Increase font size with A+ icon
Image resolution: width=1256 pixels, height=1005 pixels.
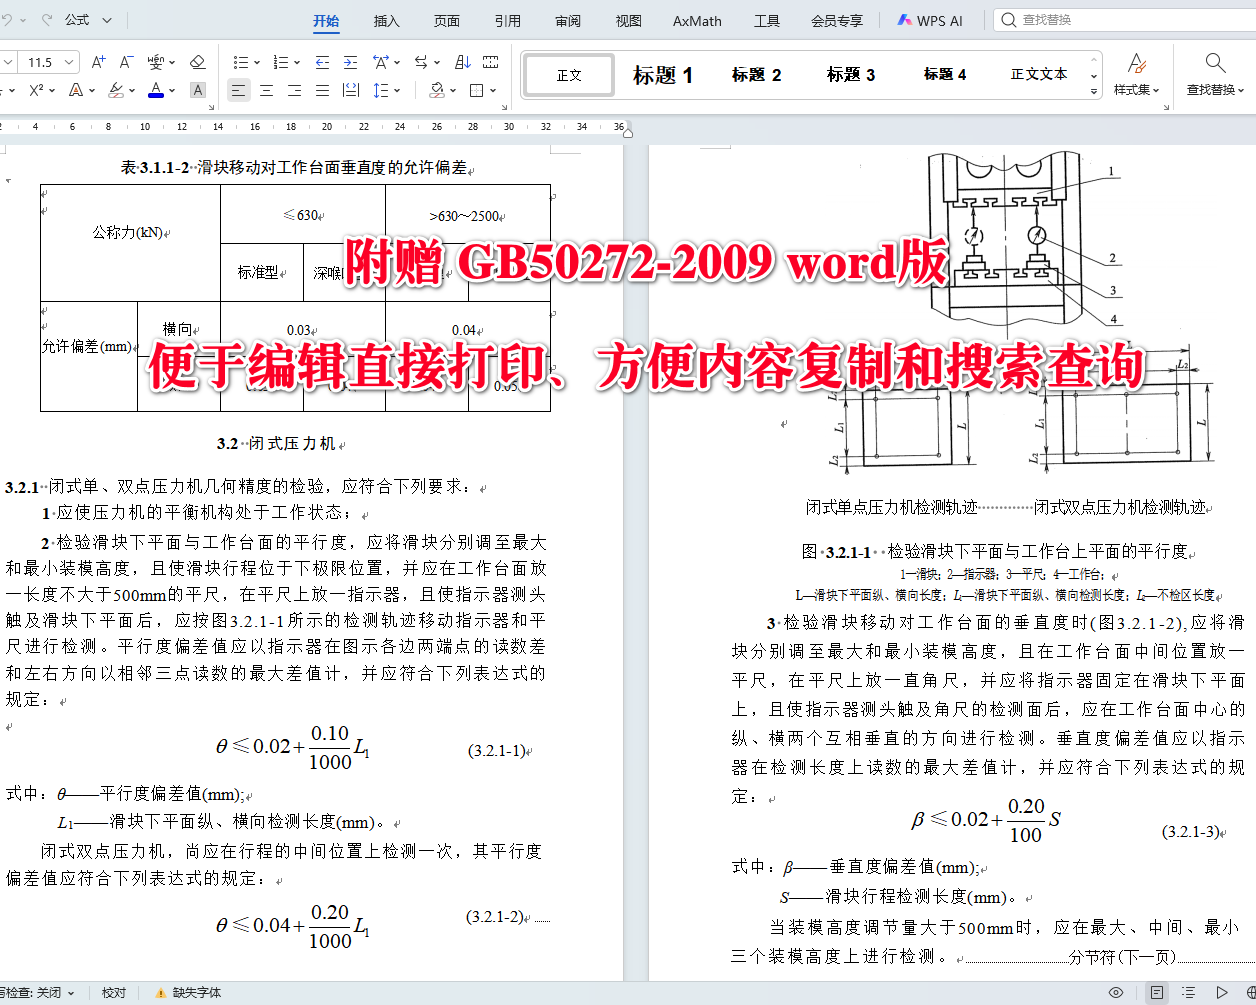98,62
